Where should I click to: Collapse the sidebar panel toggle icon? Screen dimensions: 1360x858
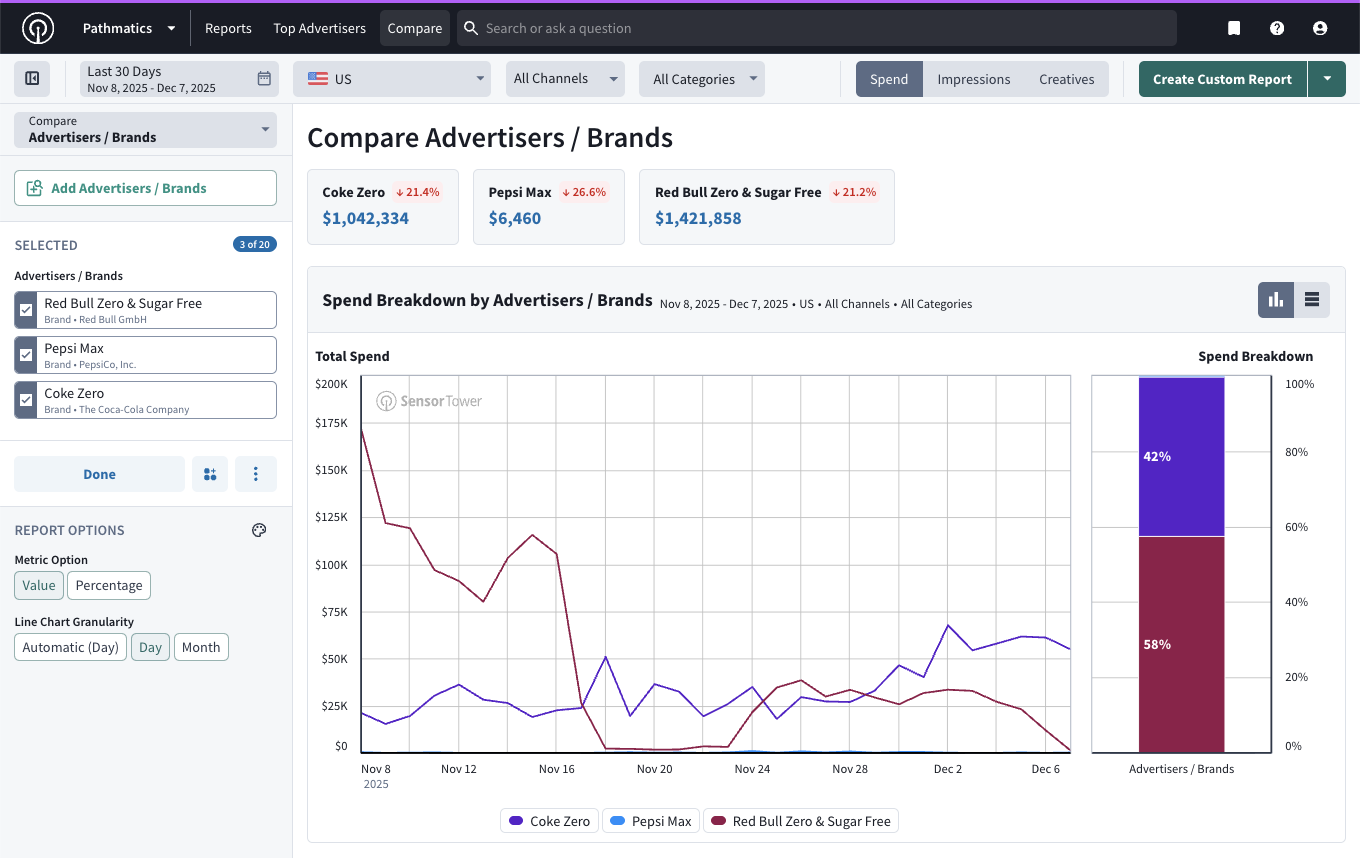[x=32, y=78]
